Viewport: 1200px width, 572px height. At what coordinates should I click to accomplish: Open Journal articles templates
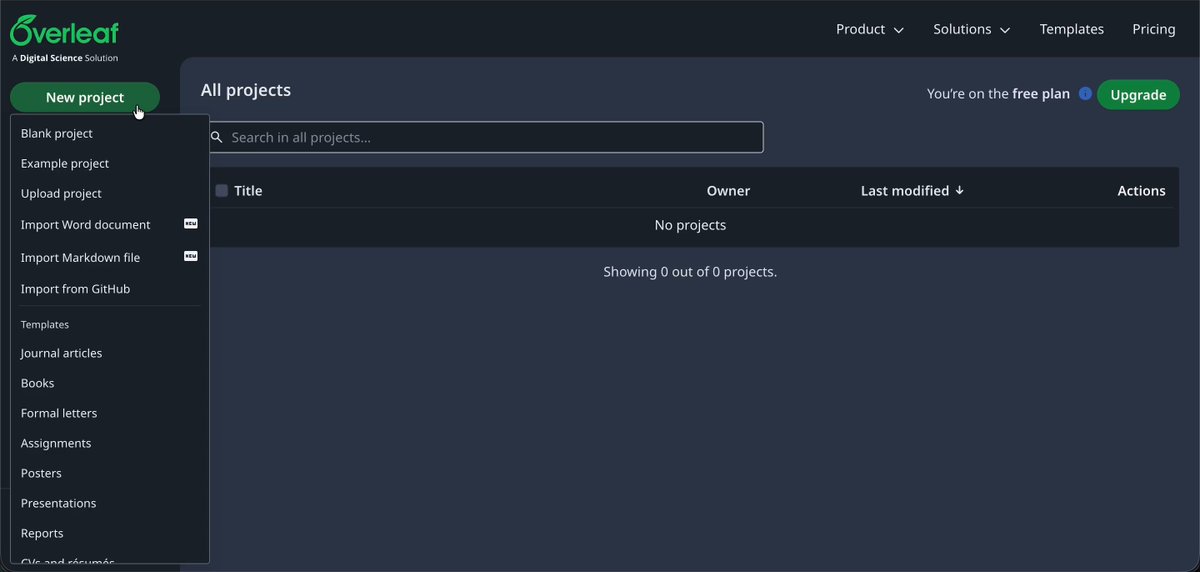(62, 353)
